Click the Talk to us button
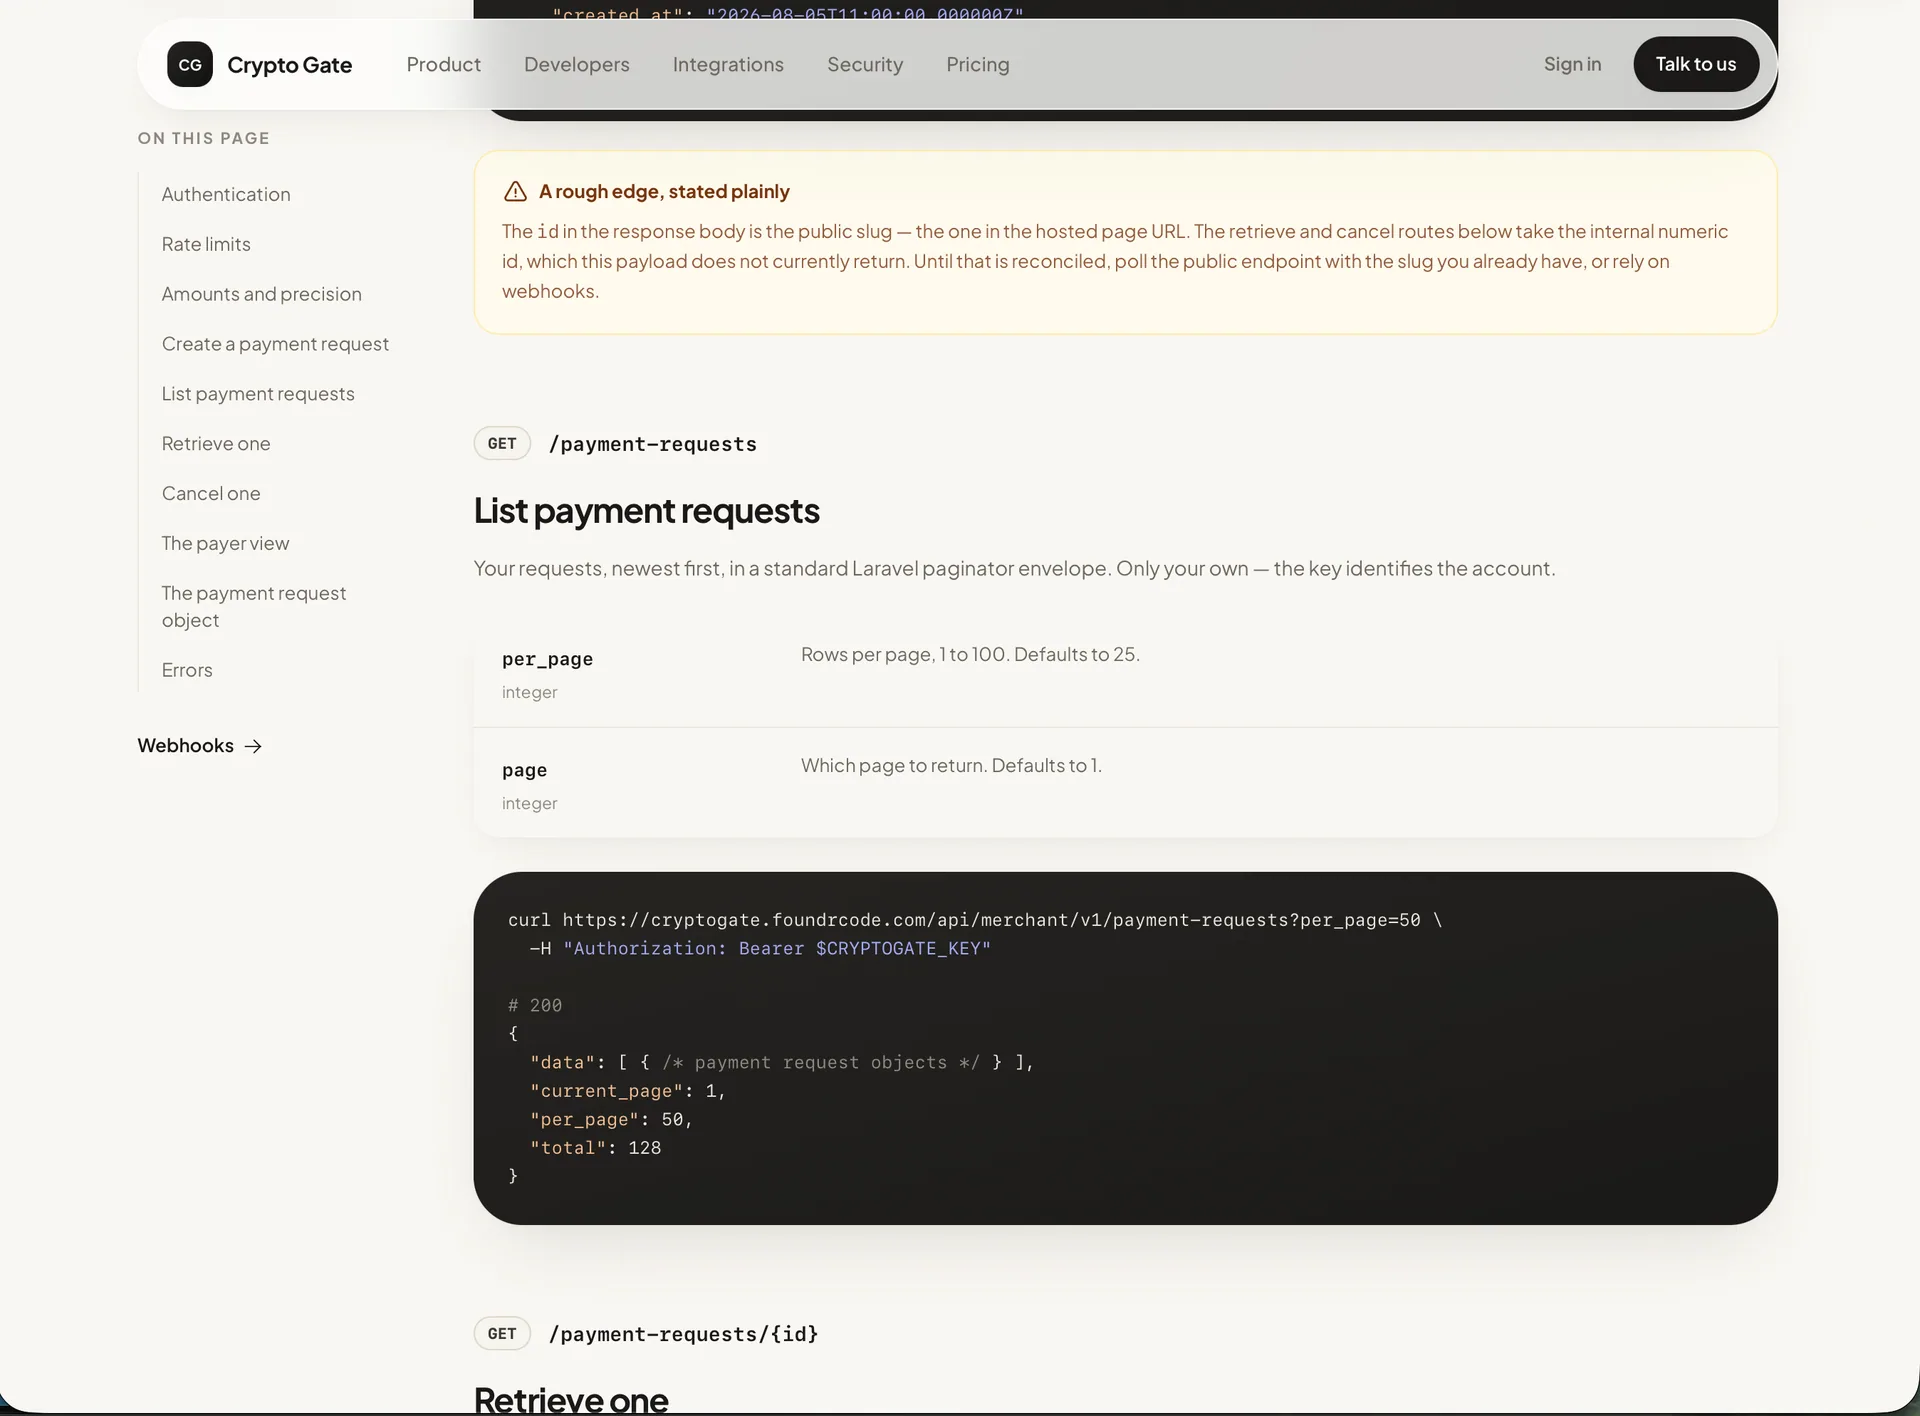 (1696, 64)
